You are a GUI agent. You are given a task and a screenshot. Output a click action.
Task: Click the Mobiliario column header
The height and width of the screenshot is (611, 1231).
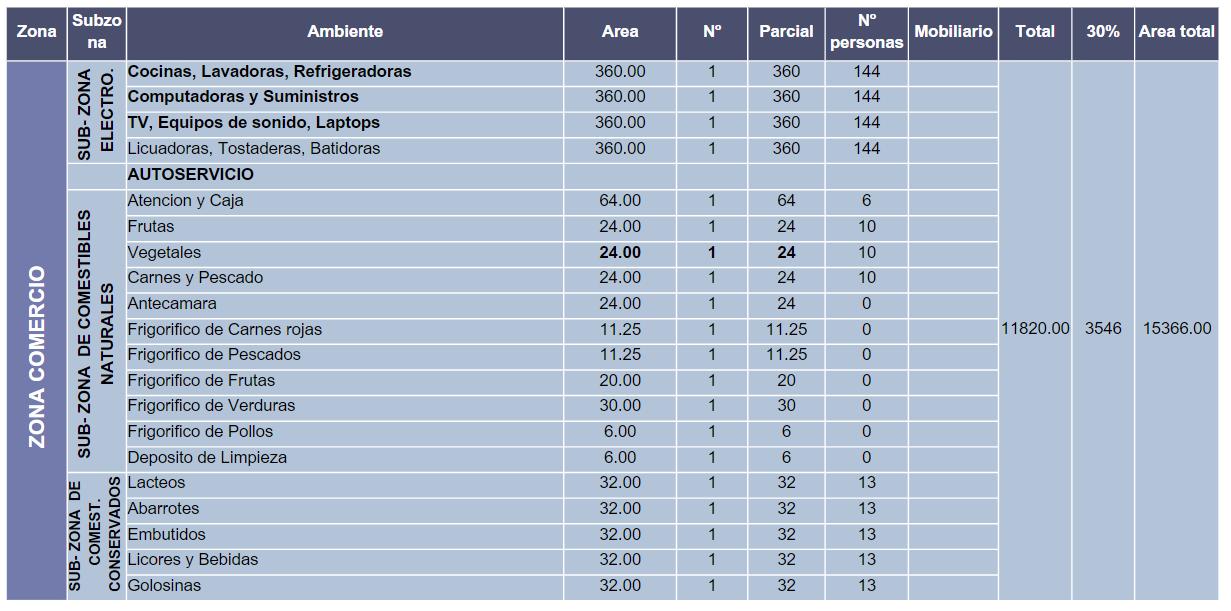[x=953, y=32]
